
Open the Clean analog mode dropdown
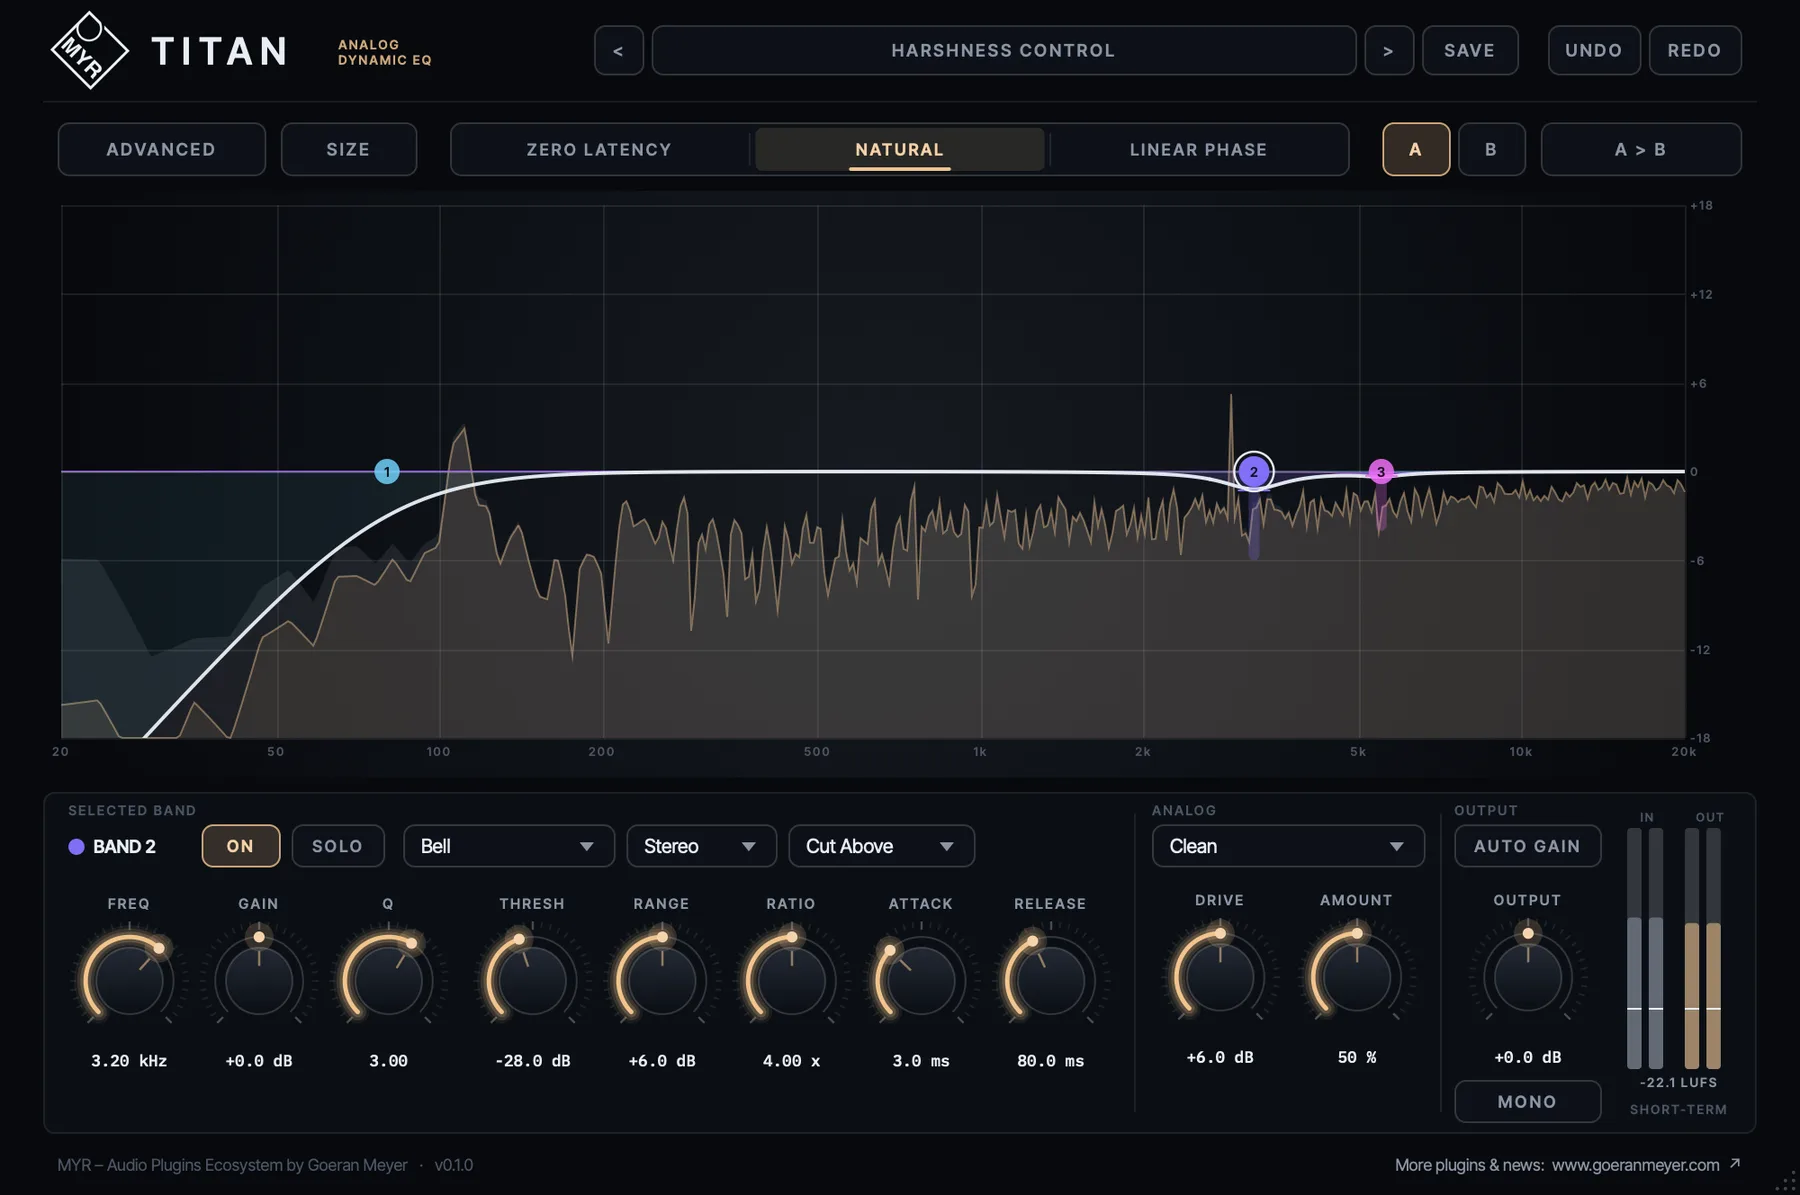(1288, 846)
